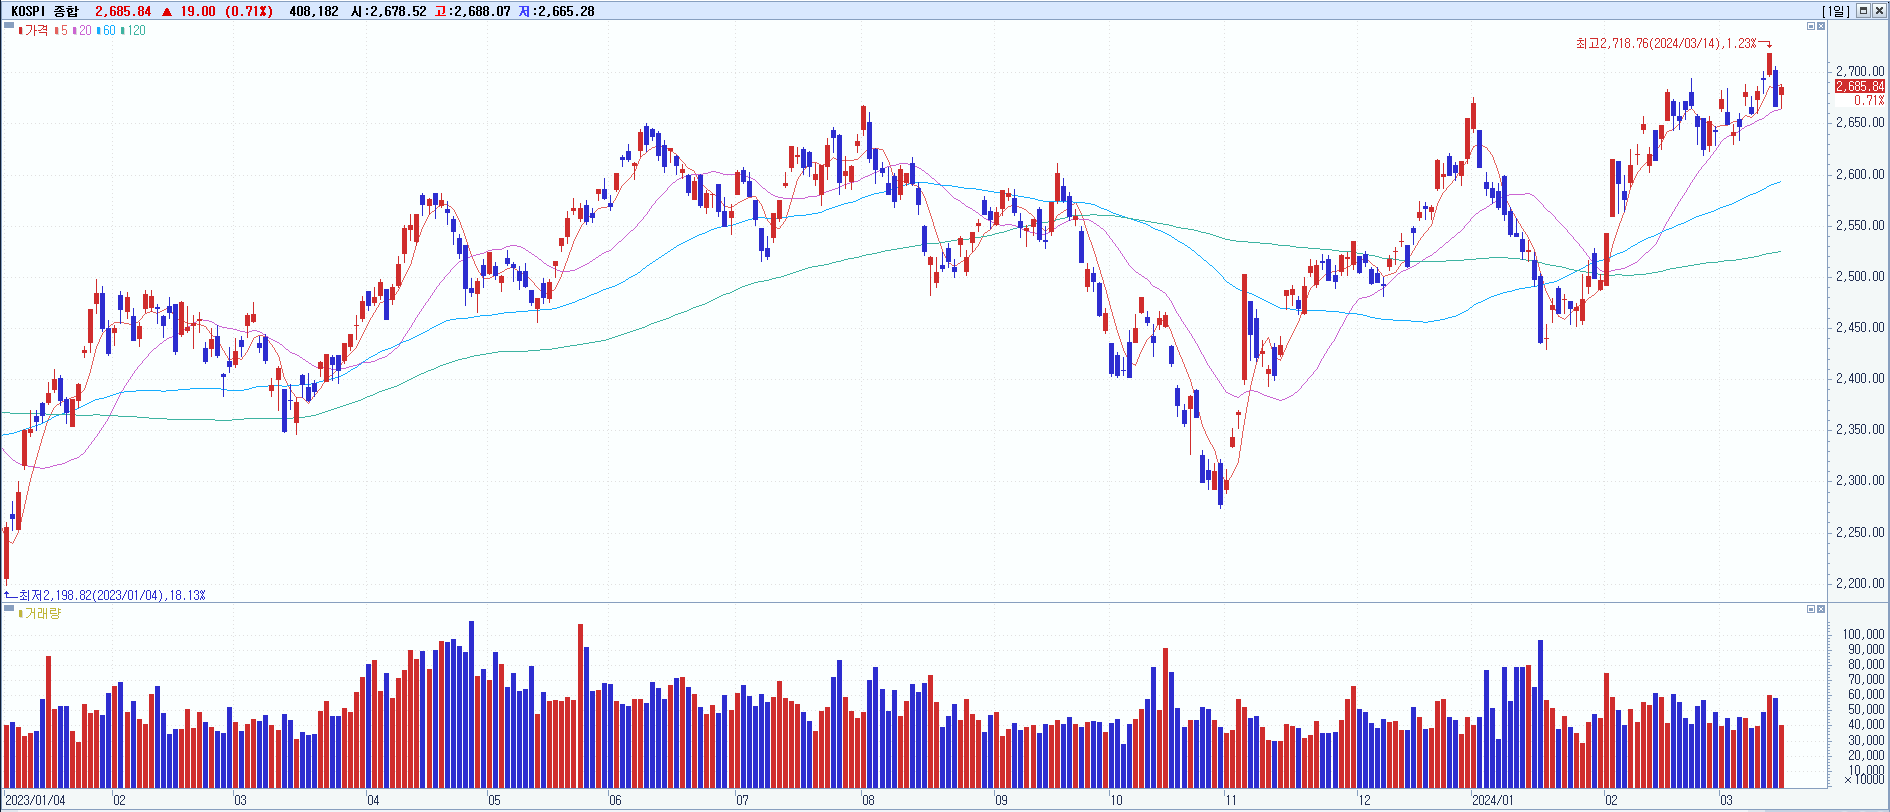Screen dimensions: 1890x812
Task: Click the 최고 2,718.76 high annotation
Action: click(x=1666, y=43)
